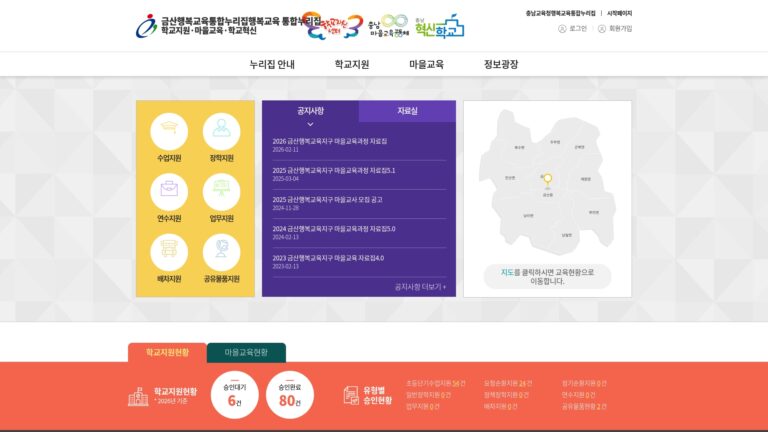Click the 배차지원 0건 statistic
The image size is (768, 432).
pyautogui.click(x=501, y=407)
